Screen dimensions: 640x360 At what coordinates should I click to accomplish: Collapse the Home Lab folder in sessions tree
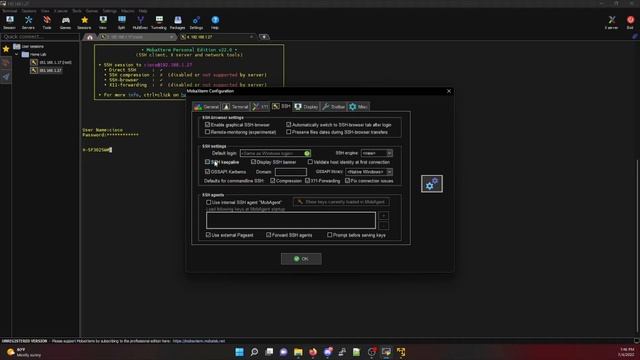click(17, 54)
